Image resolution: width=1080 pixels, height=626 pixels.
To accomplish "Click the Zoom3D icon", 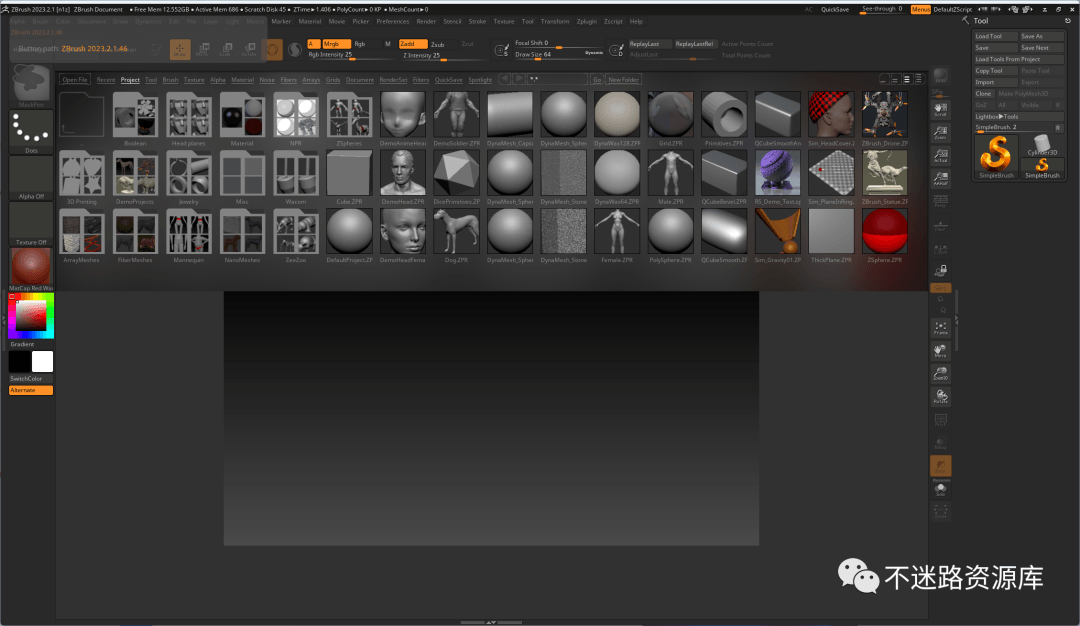I will (940, 373).
